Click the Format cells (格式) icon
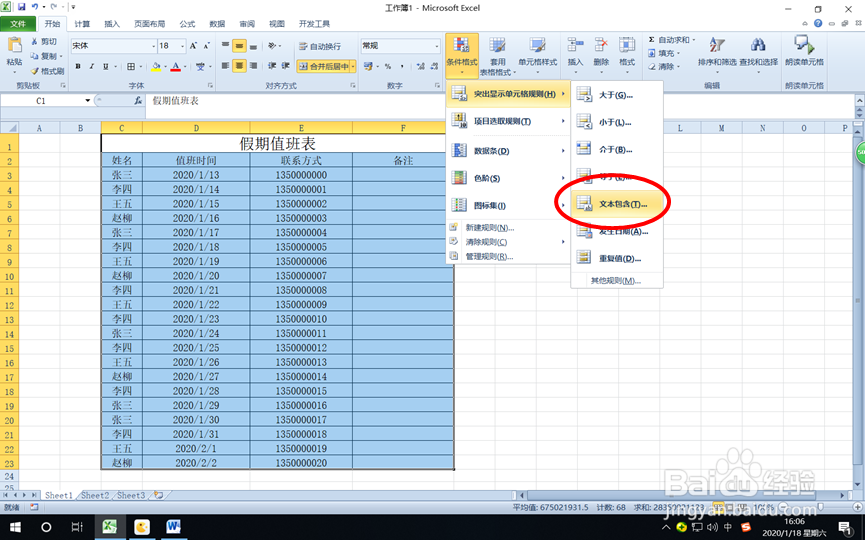The height and width of the screenshot is (540, 865). click(x=627, y=46)
